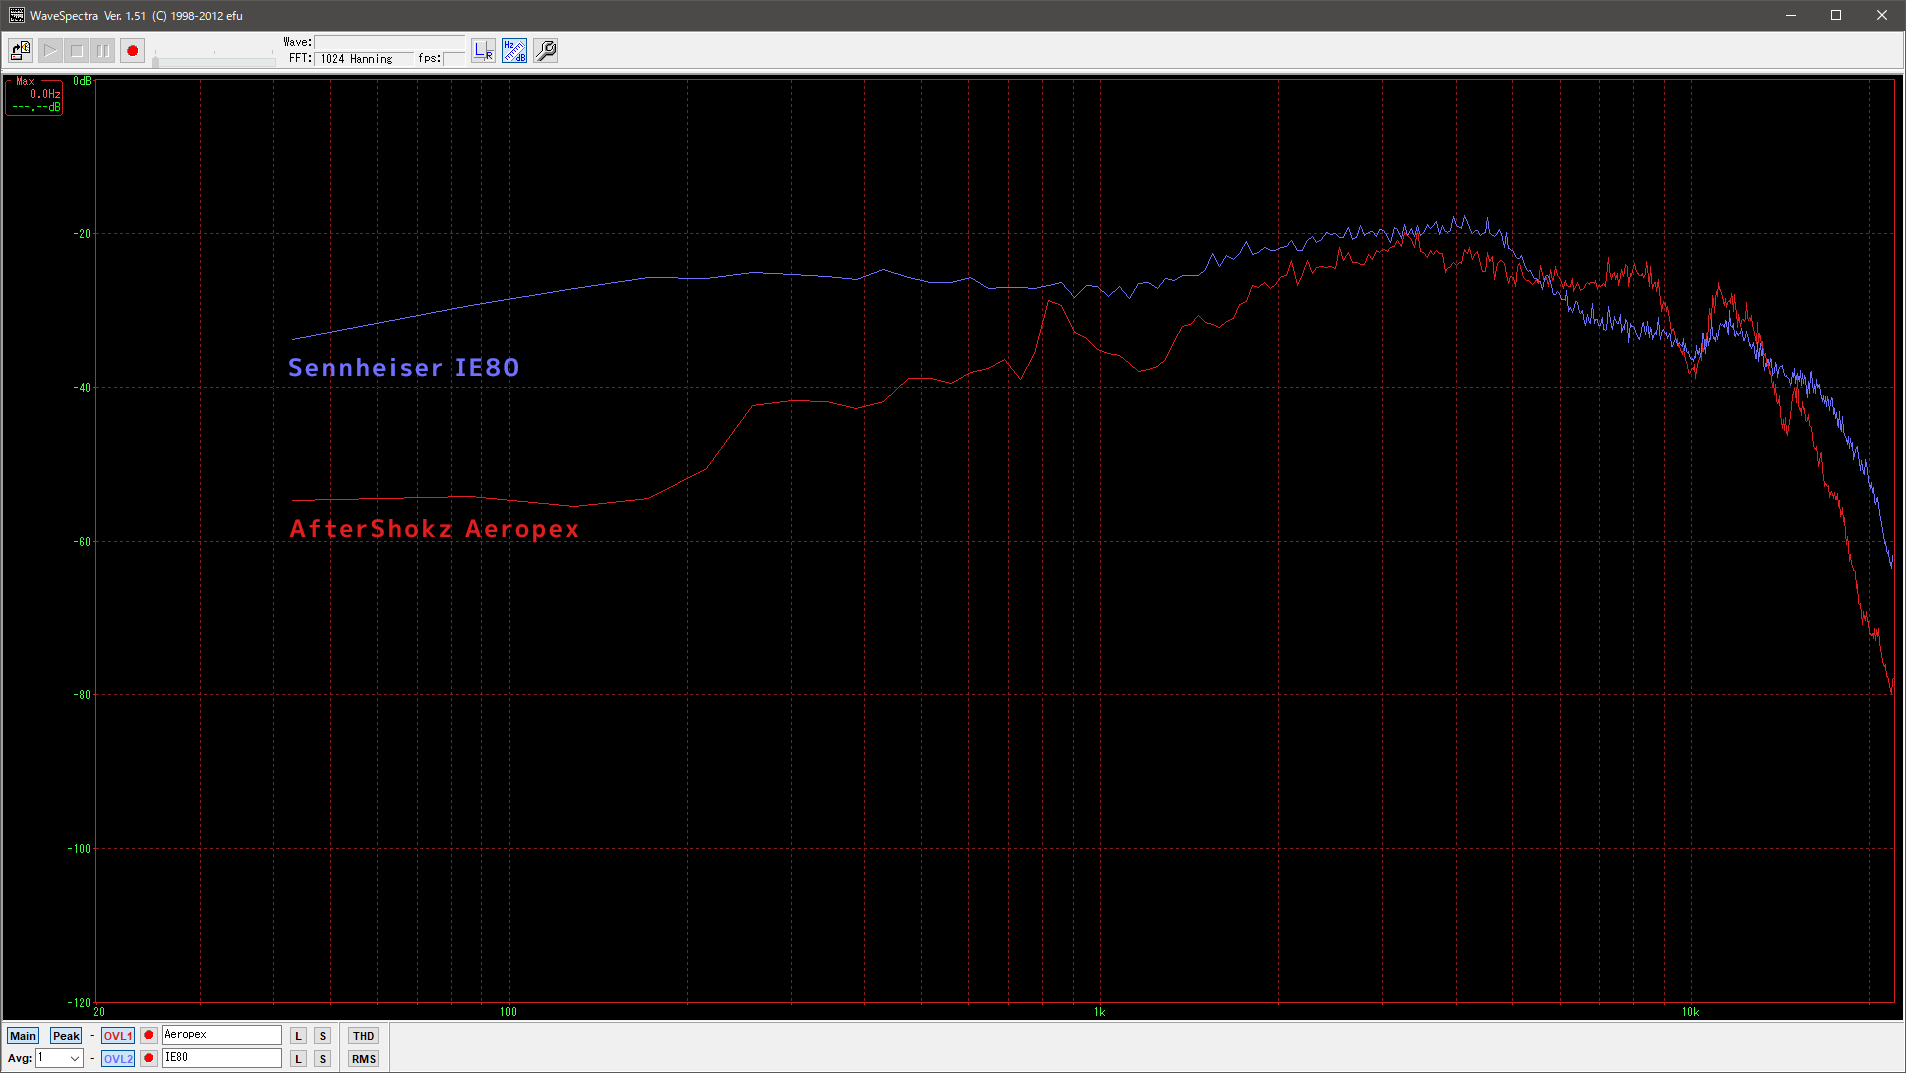This screenshot has width=1906, height=1073.
Task: Click the OVL1 red capture dot
Action: [149, 1035]
